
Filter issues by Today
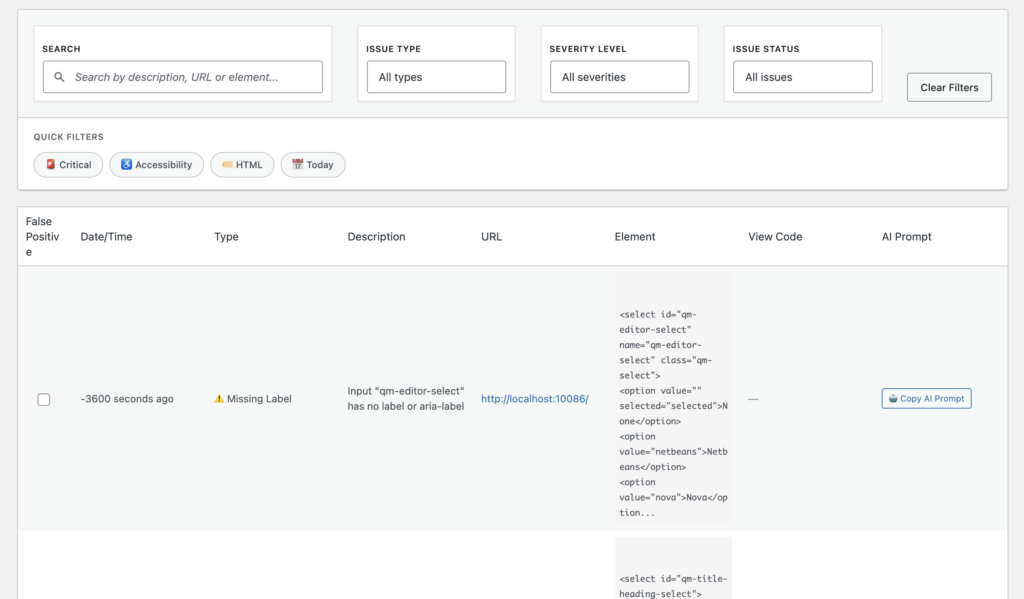(312, 165)
